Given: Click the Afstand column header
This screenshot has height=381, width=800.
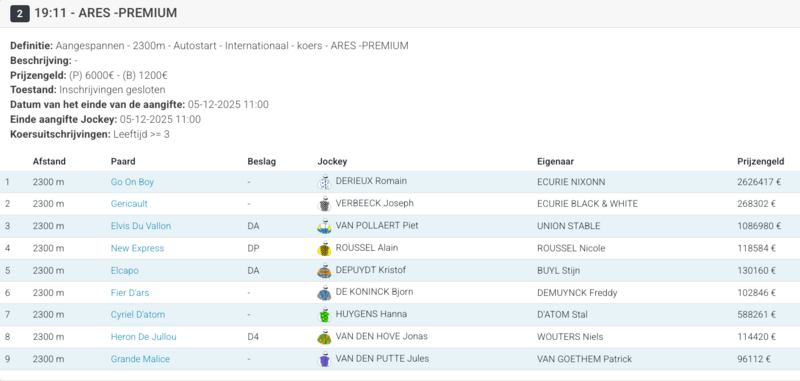Looking at the screenshot, I should [x=49, y=162].
